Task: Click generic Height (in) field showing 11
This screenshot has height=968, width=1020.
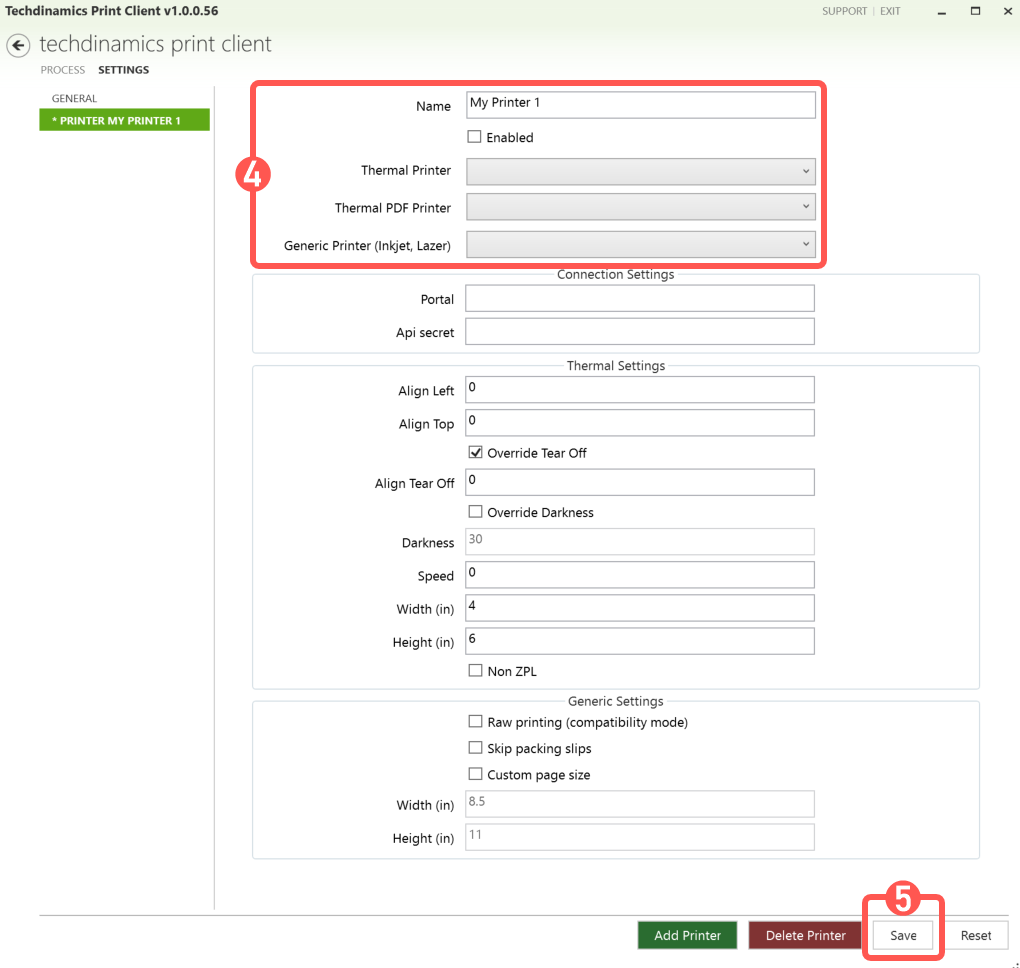Action: 639,837
